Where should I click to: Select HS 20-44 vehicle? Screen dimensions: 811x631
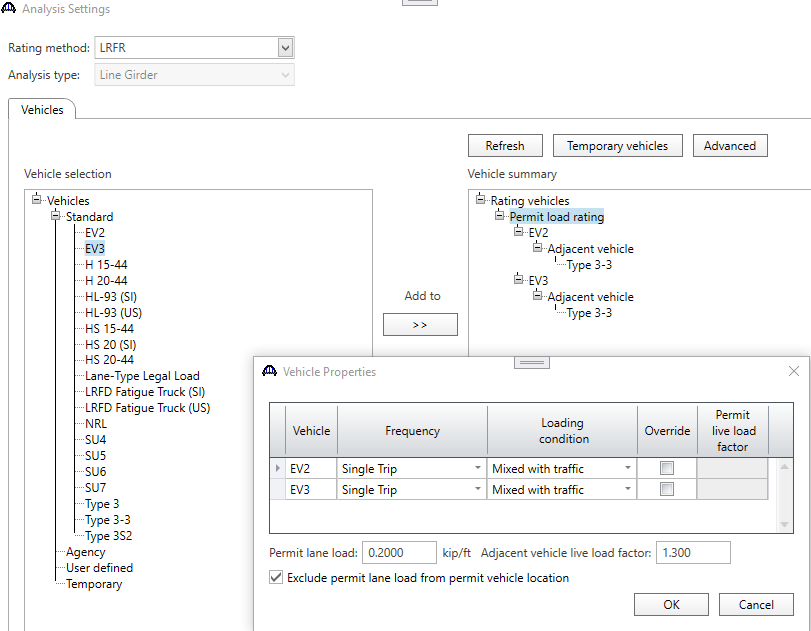110,360
